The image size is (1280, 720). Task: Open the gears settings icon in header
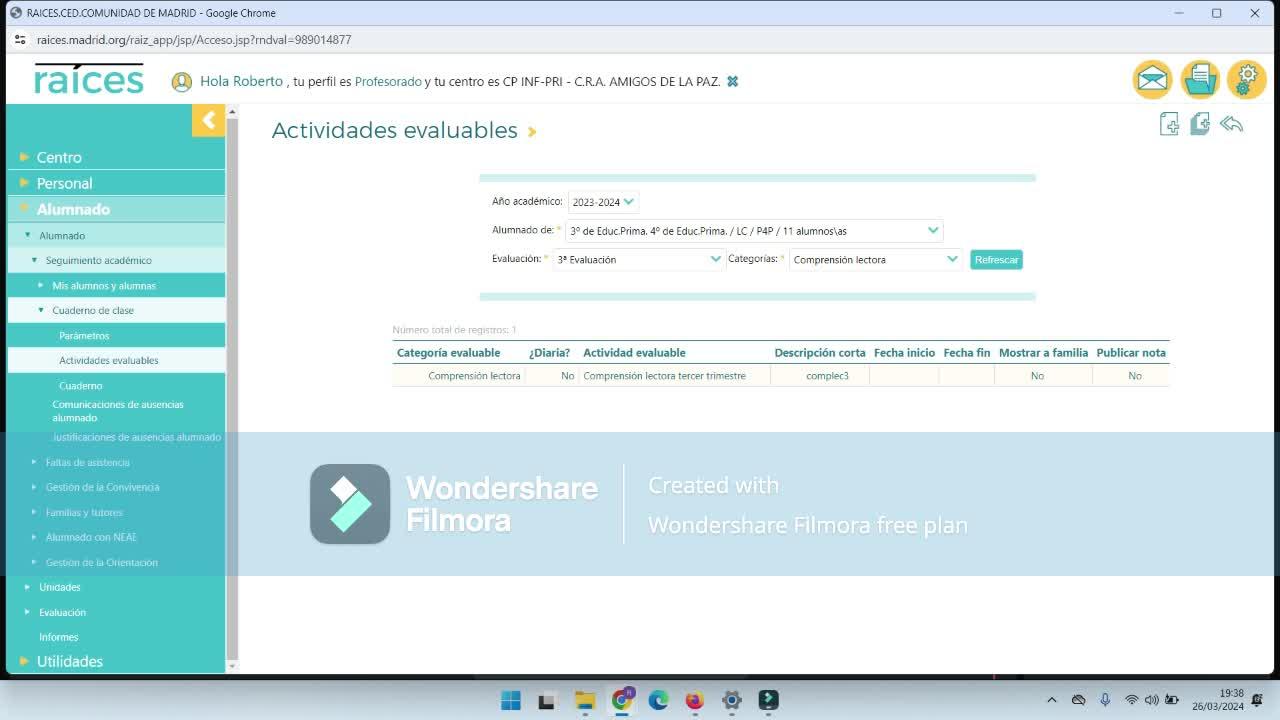point(1246,80)
